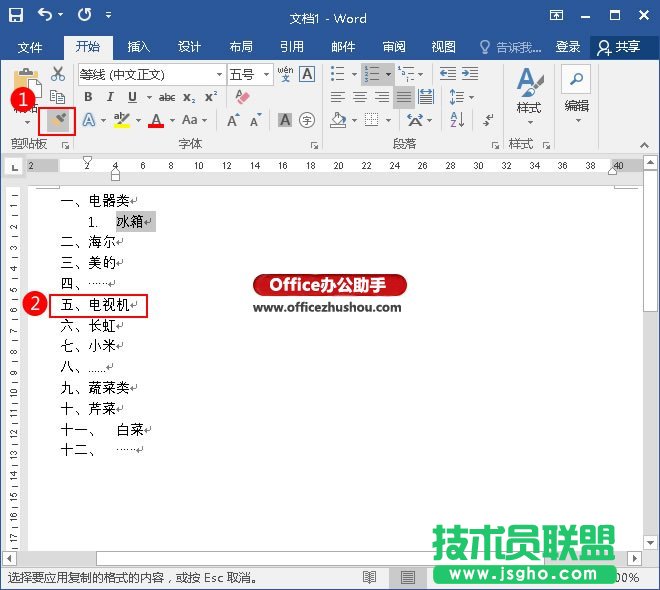Toggle Underline formatting
The image size is (660, 590).
pyautogui.click(x=132, y=97)
